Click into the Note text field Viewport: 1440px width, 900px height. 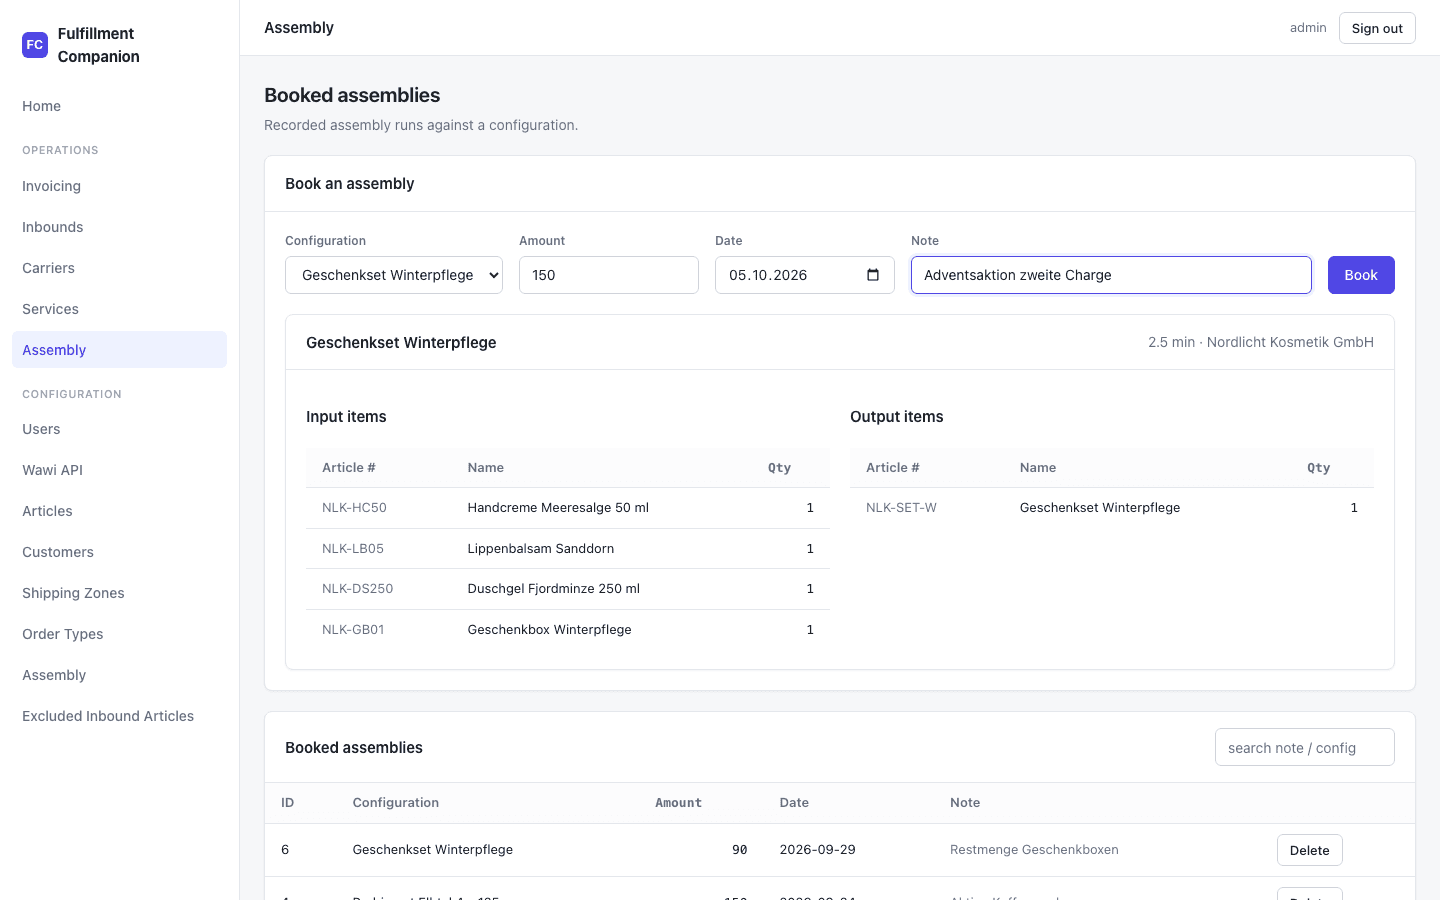point(1111,275)
